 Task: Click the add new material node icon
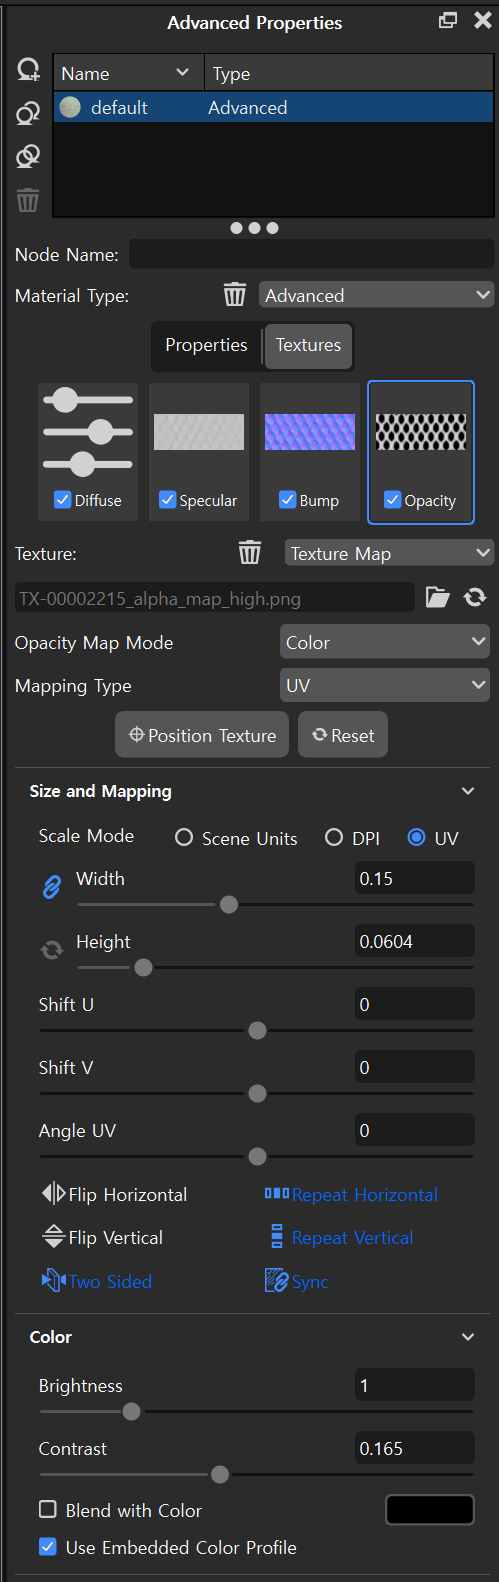[28, 70]
